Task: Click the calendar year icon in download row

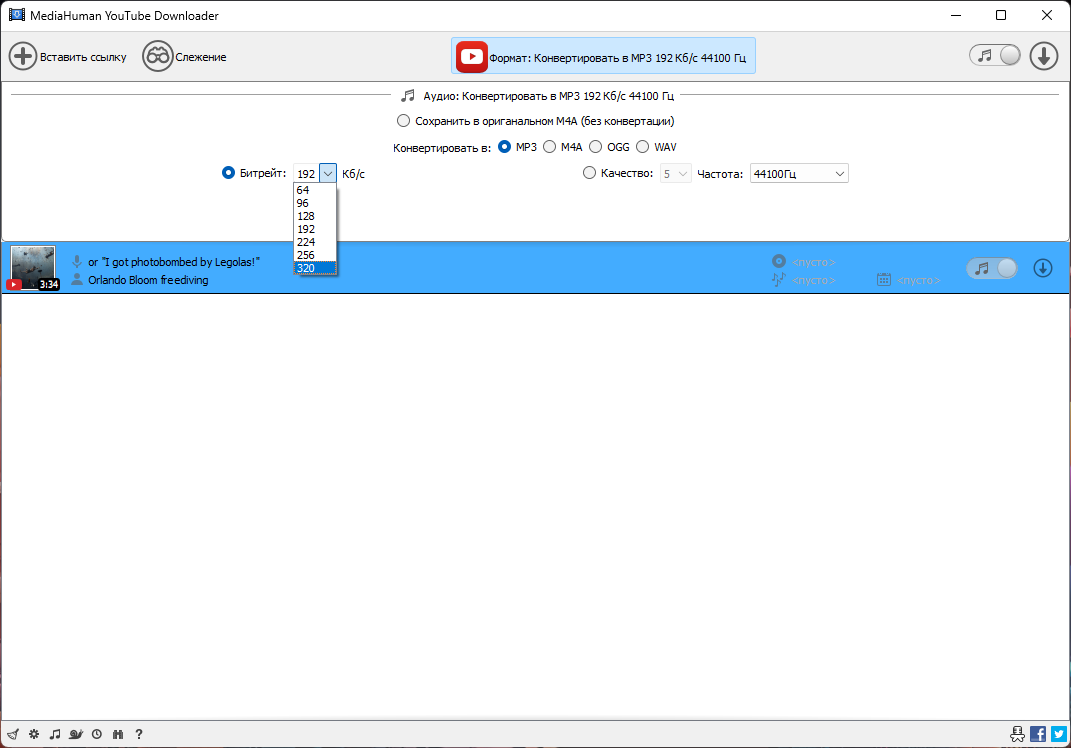Action: click(x=884, y=279)
